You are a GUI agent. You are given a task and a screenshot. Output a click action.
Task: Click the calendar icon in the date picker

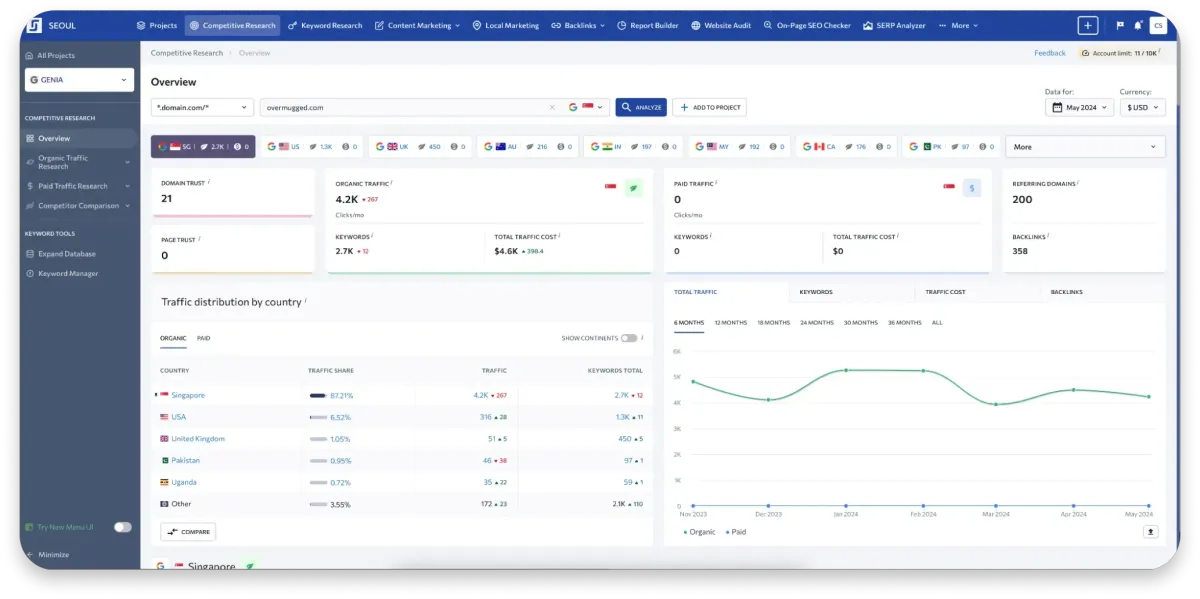pos(1057,107)
